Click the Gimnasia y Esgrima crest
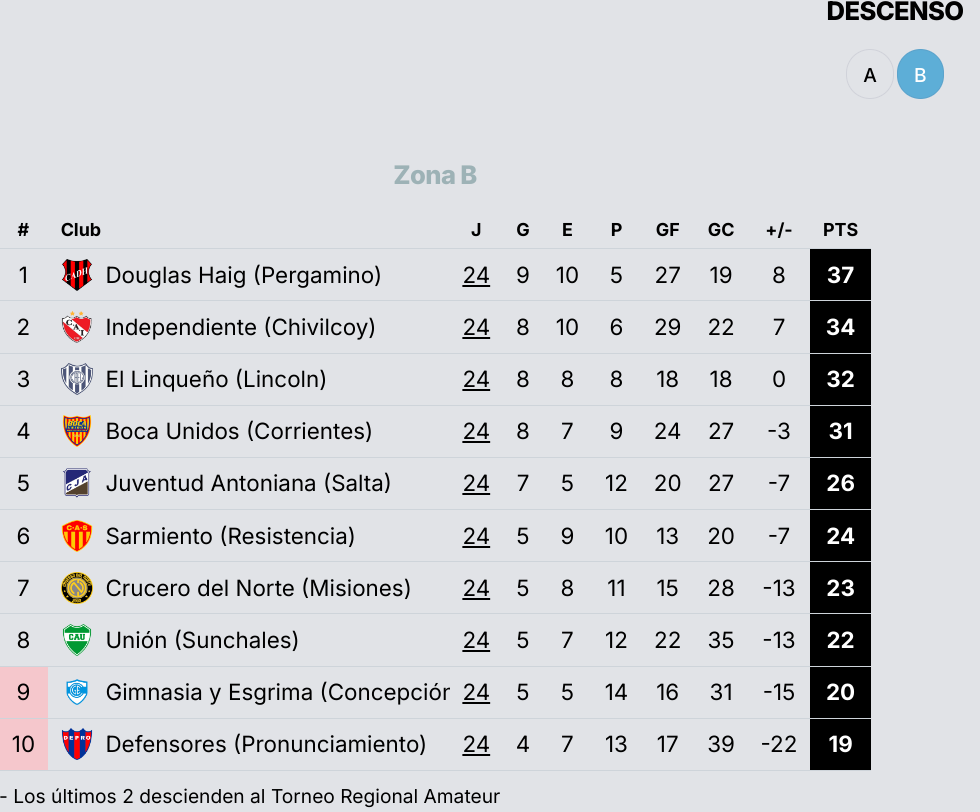Viewport: 980px width, 812px height. [x=77, y=692]
